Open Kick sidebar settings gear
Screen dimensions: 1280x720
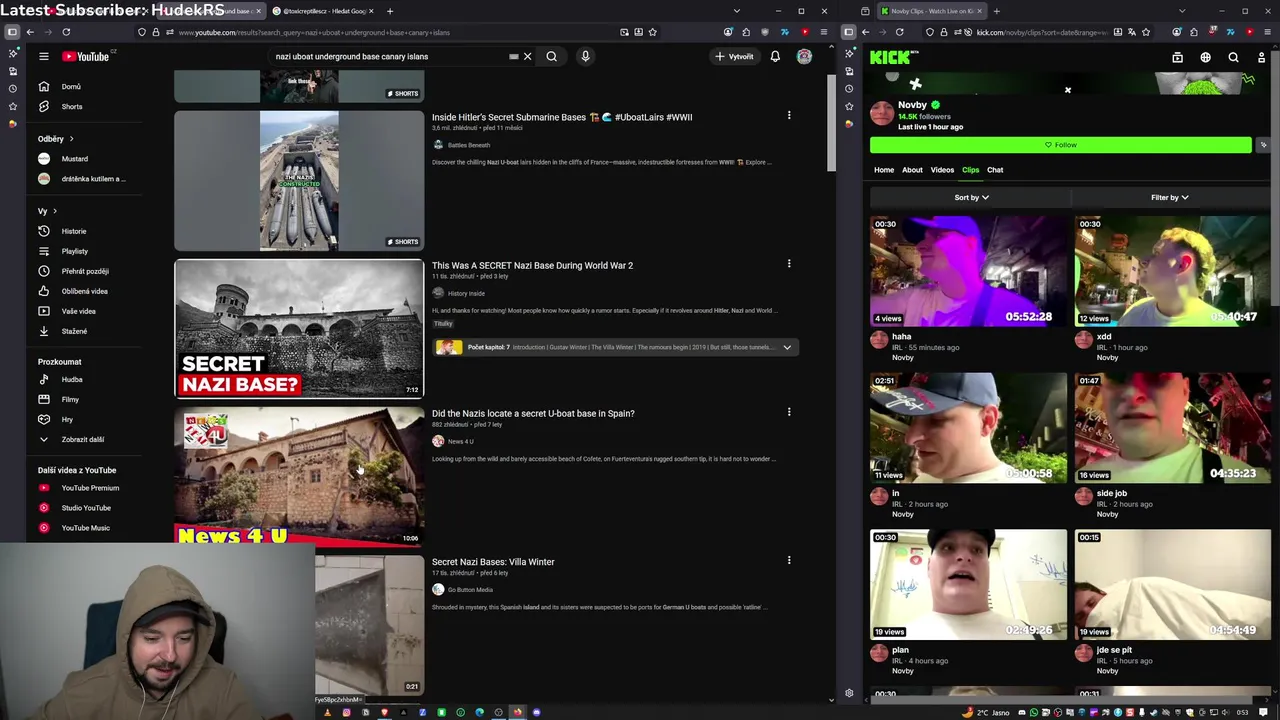pyautogui.click(x=849, y=693)
